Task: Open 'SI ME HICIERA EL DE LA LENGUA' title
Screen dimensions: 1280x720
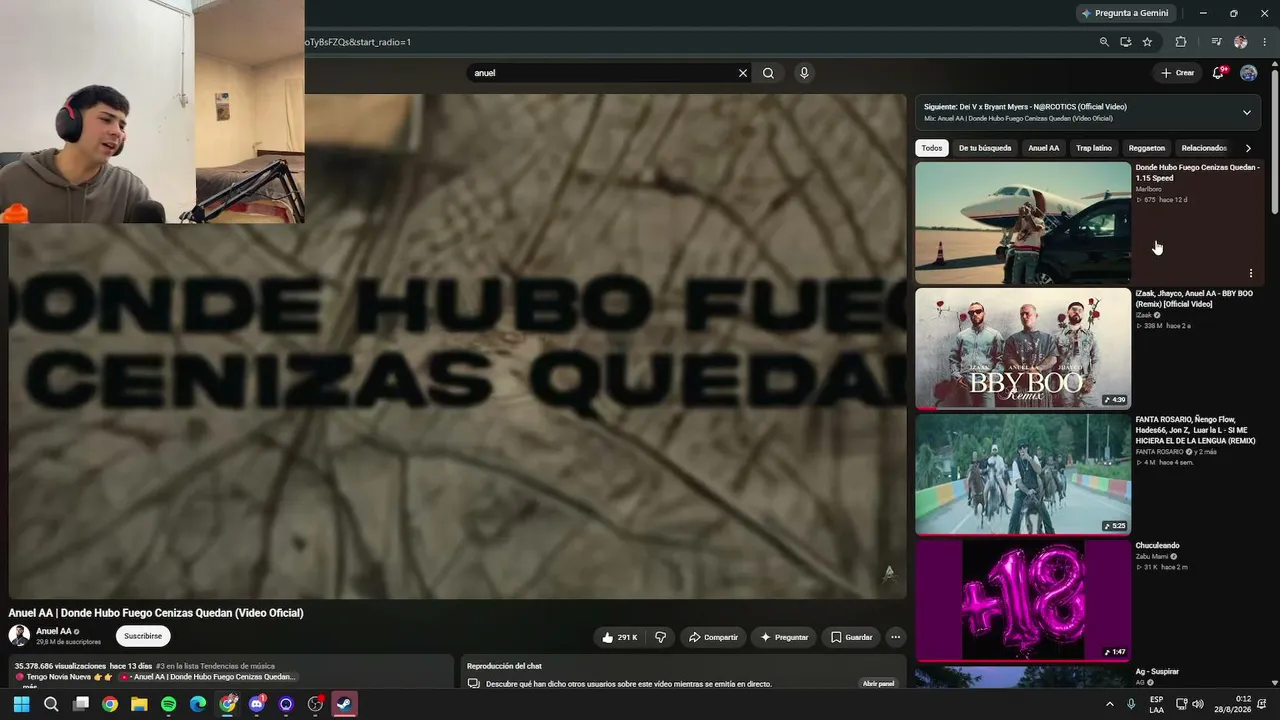Action: [1195, 430]
